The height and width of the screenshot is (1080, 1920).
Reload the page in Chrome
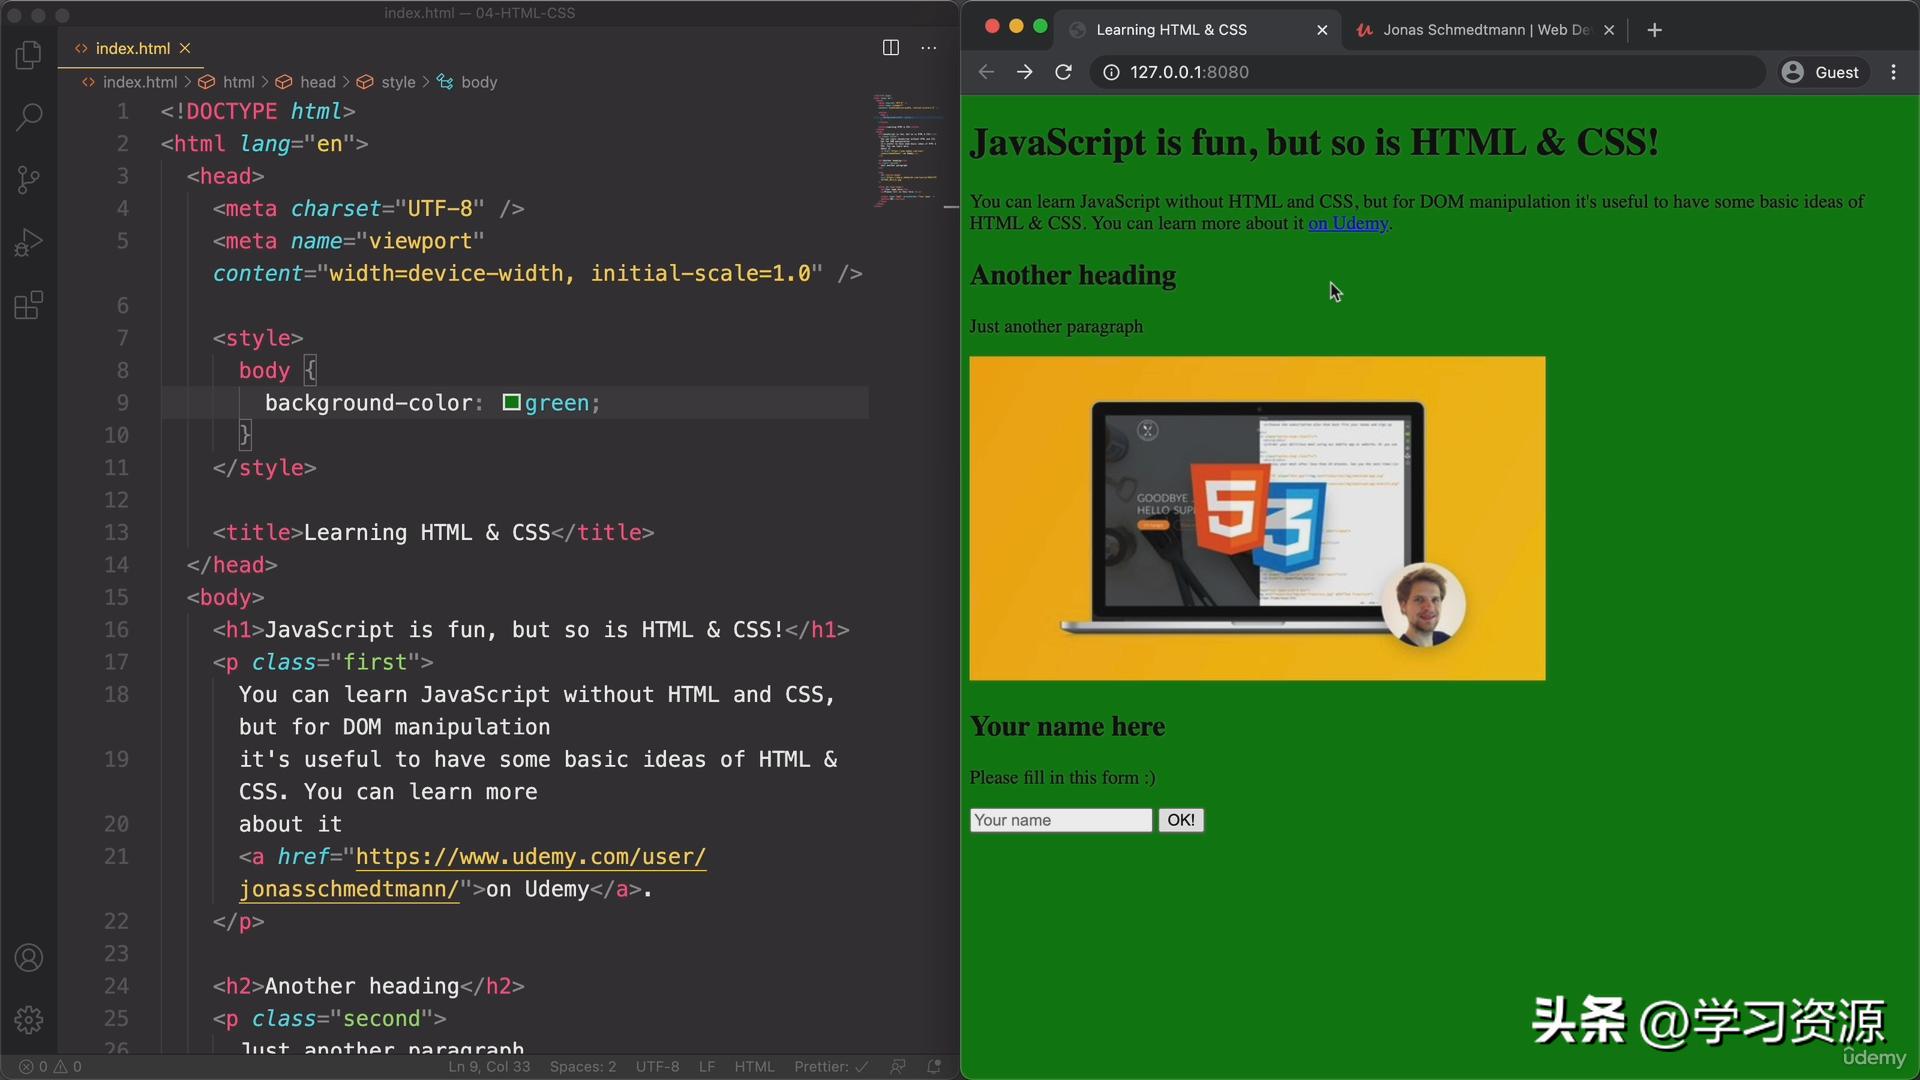tap(1063, 72)
